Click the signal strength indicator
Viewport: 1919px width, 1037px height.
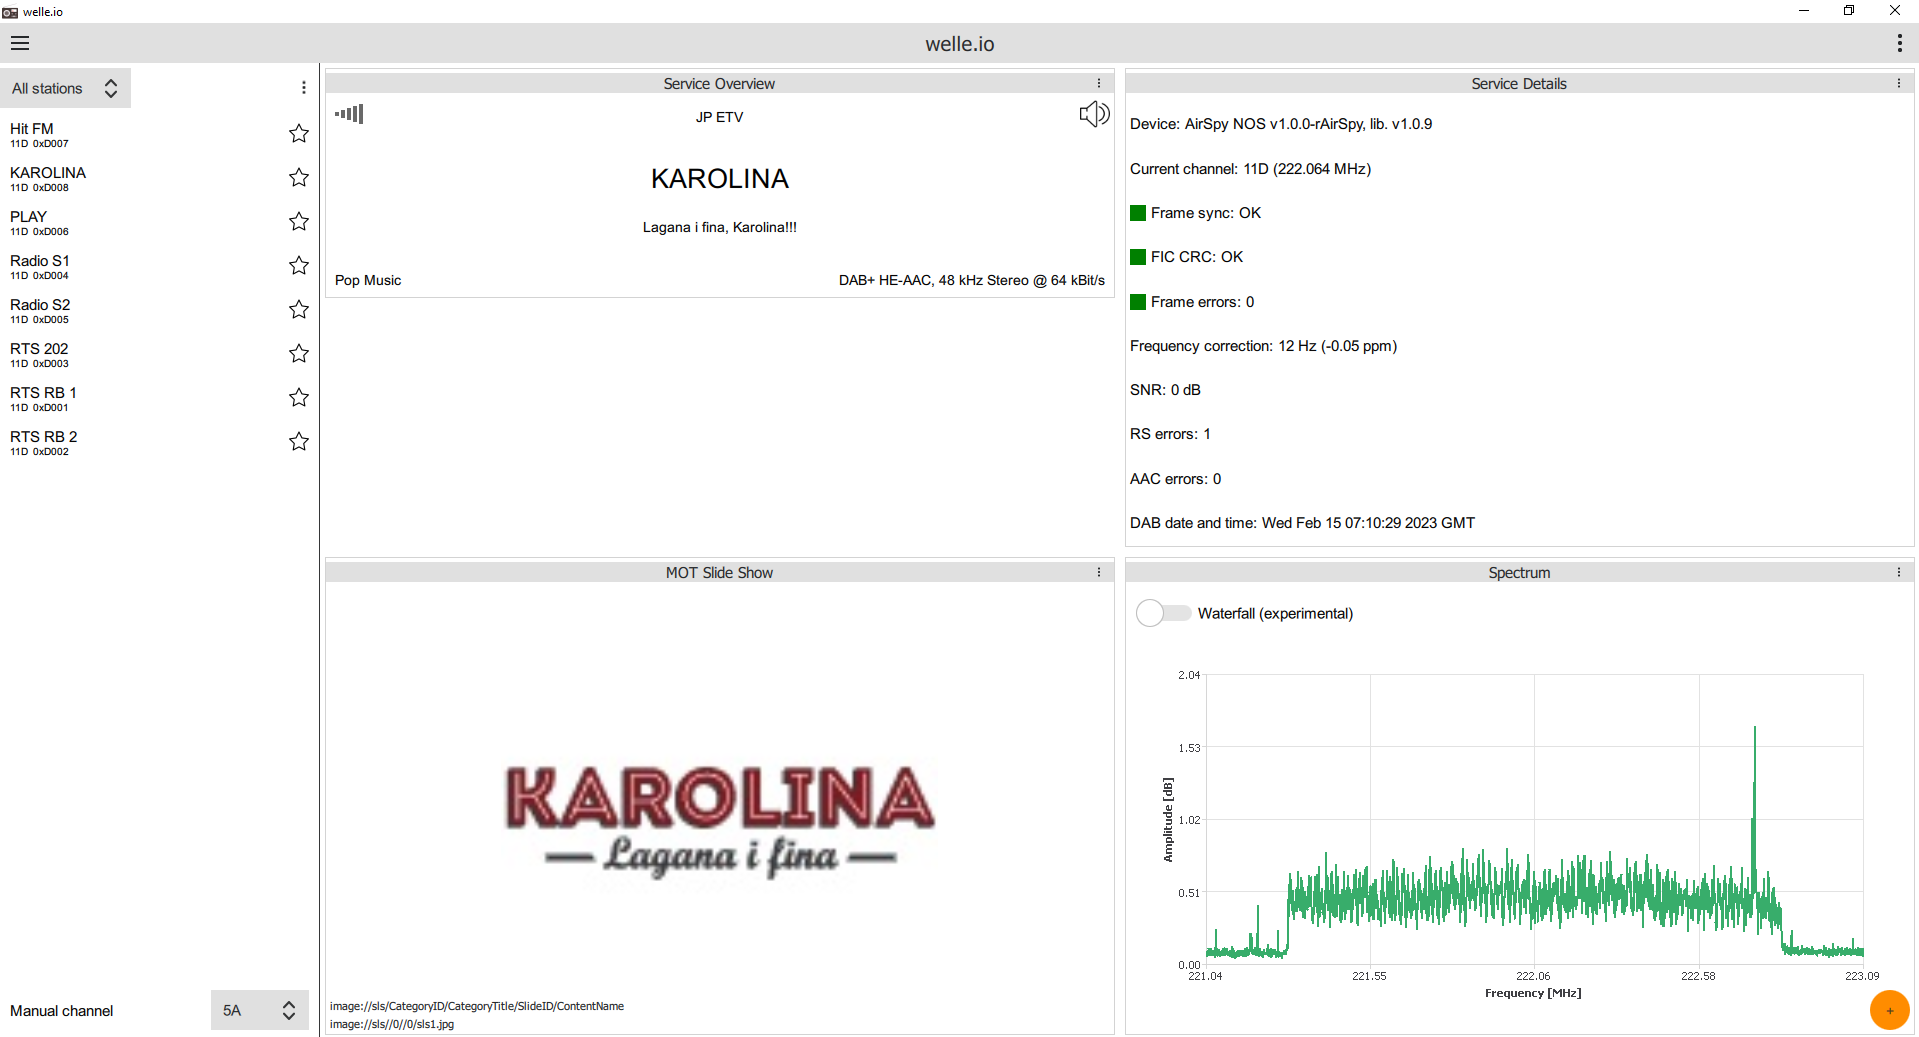(x=349, y=114)
